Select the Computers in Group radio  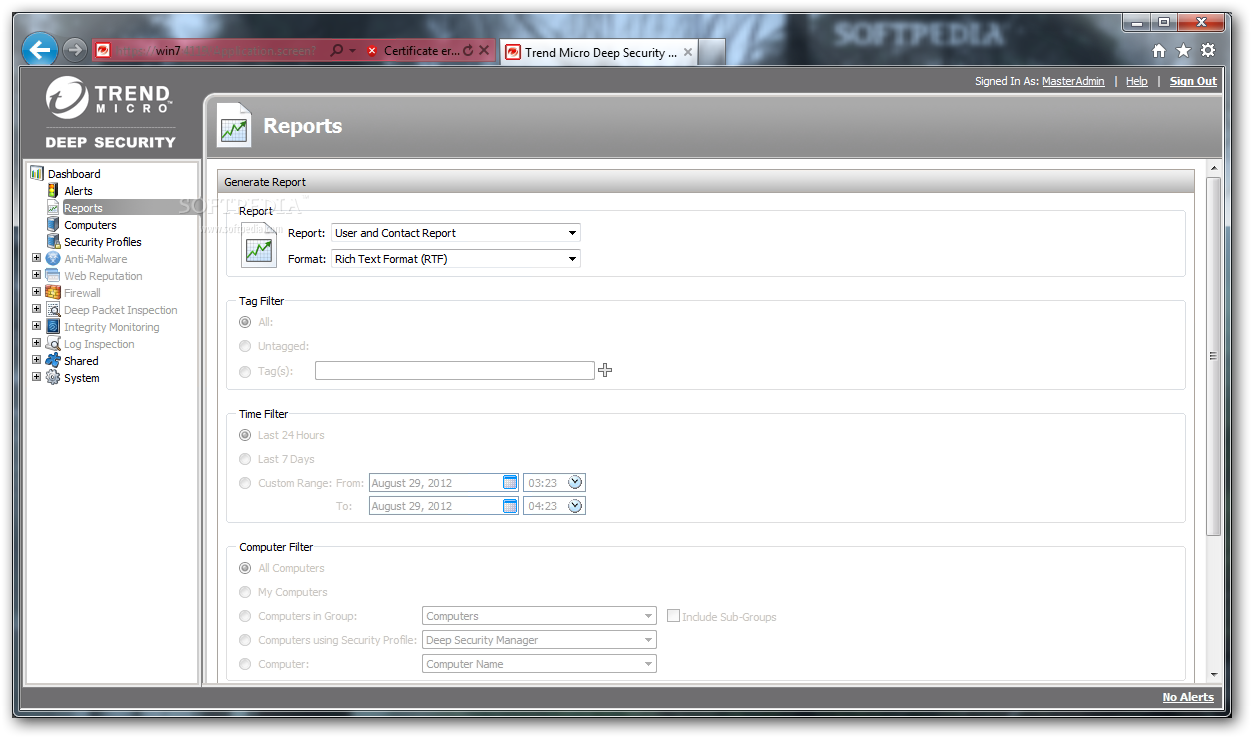[x=245, y=616]
